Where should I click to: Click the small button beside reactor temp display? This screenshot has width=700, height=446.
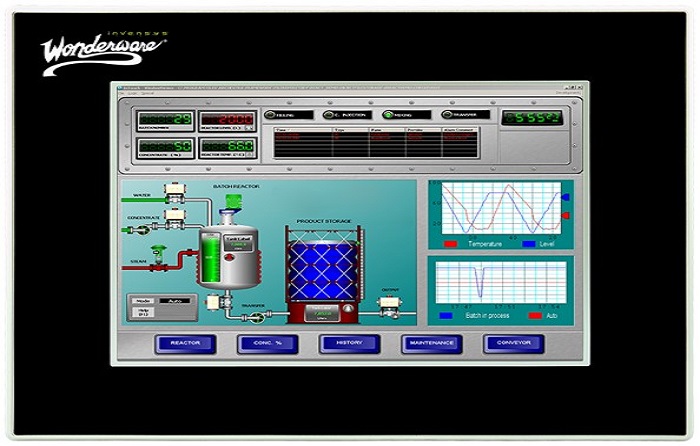[x=249, y=155]
